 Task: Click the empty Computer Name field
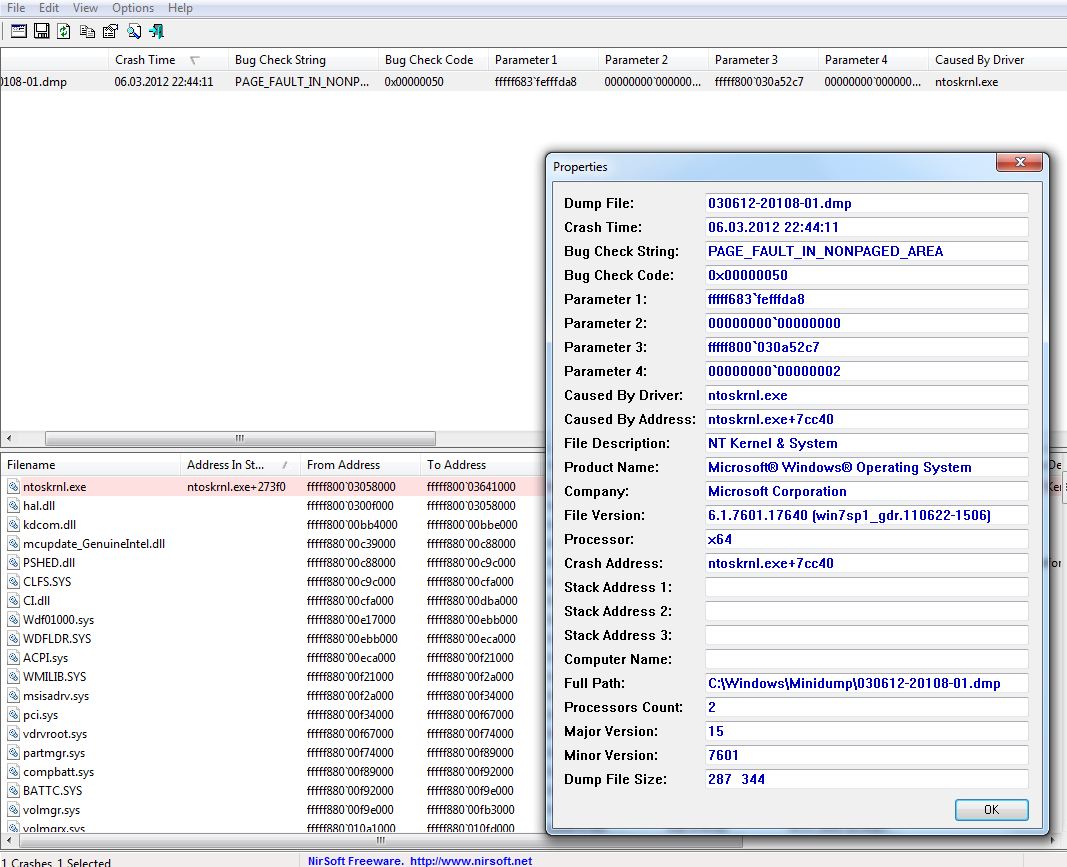click(x=867, y=659)
